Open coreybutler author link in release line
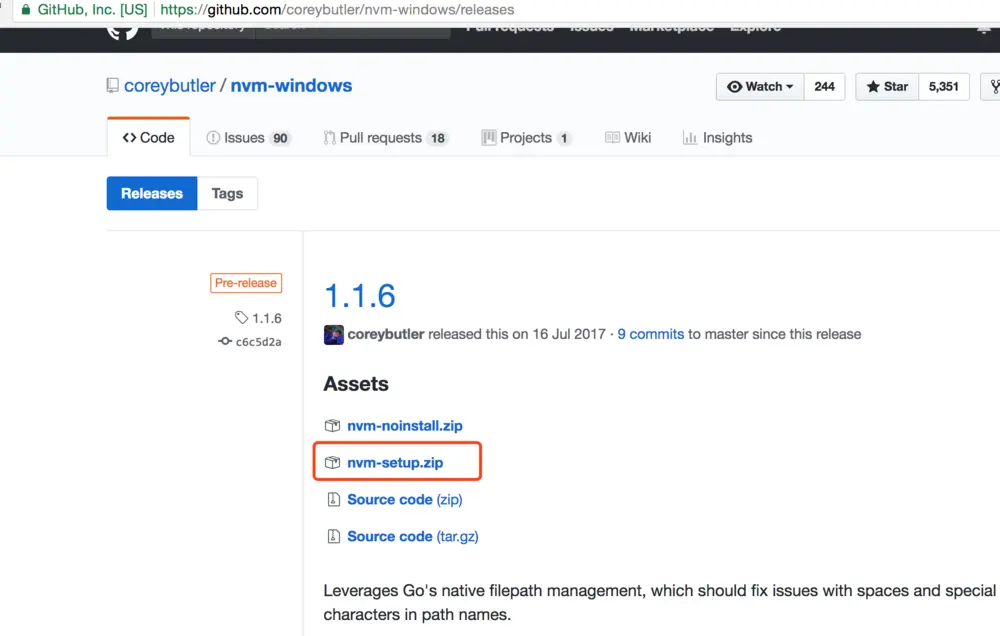 point(386,334)
